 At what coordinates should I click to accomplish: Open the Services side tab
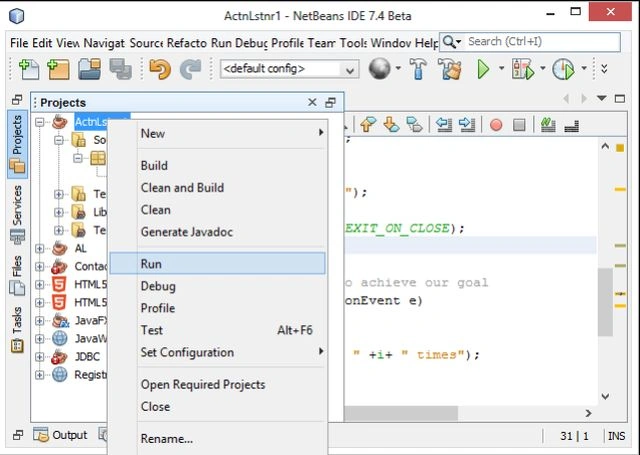(x=17, y=214)
